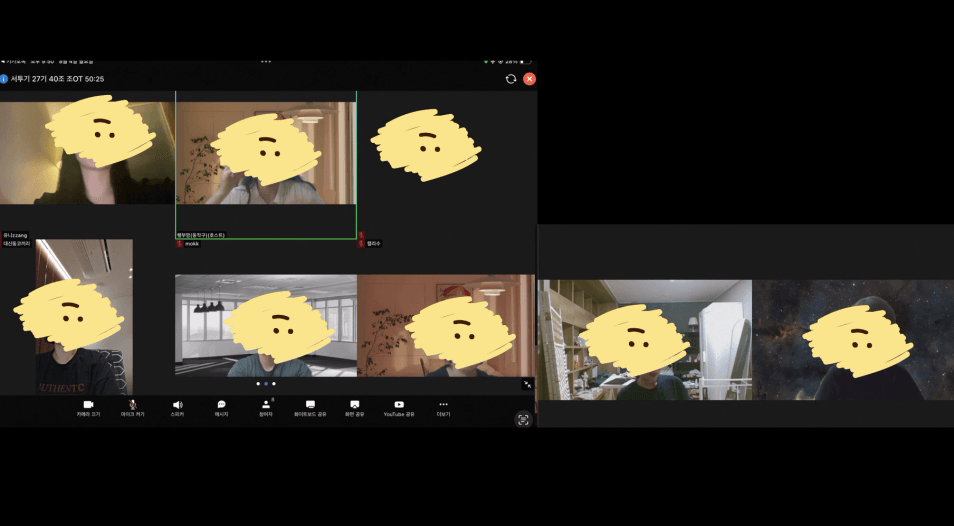Start 화면 공유 screen sharing
The height and width of the screenshot is (526, 954).
(x=355, y=406)
